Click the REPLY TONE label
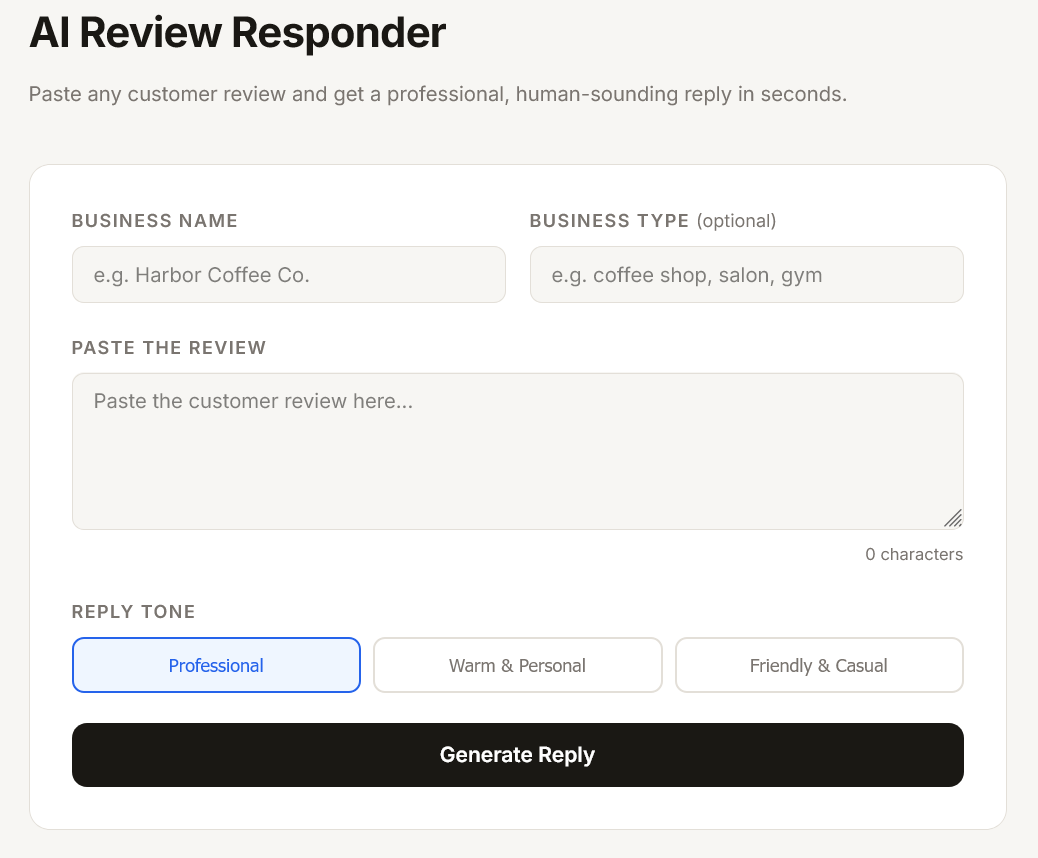Screen dimensions: 1038x858 click(x=134, y=612)
